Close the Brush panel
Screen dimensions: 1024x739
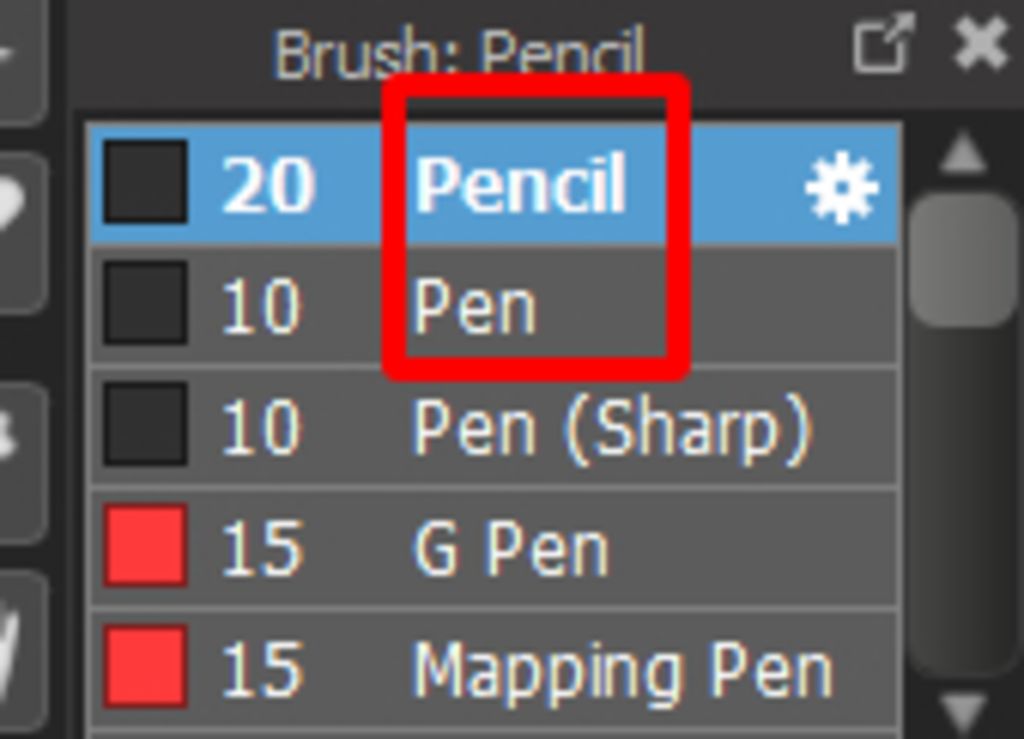(979, 45)
